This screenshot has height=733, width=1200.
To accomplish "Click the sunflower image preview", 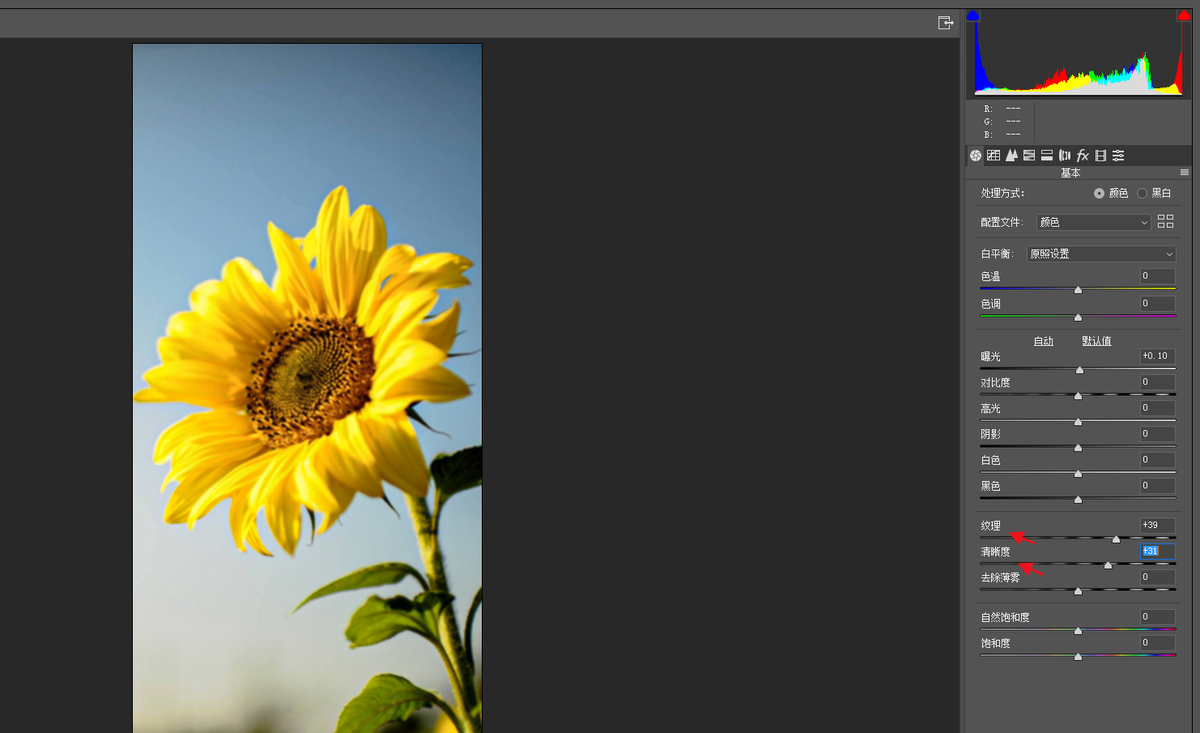I will pyautogui.click(x=307, y=388).
